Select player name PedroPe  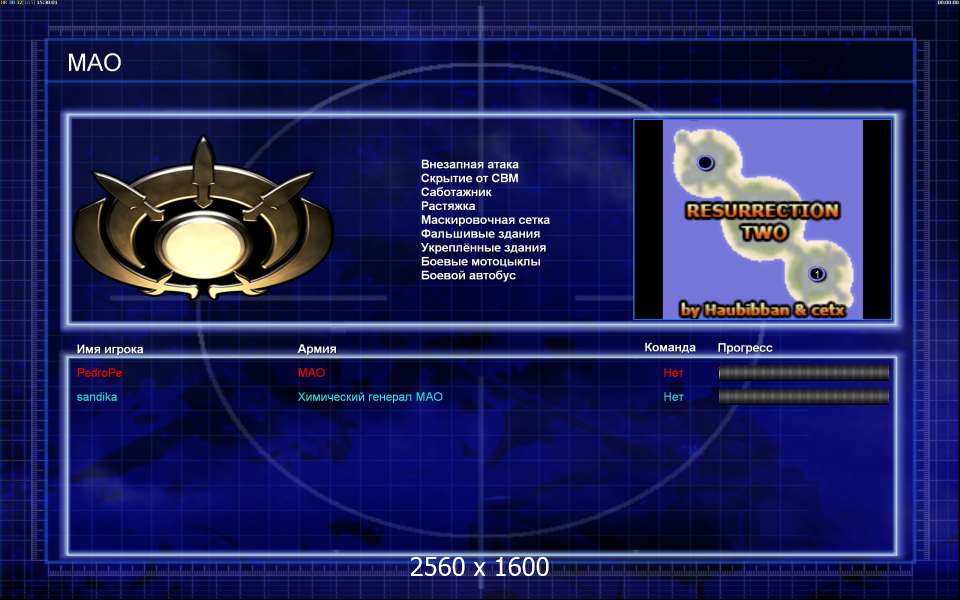tap(99, 373)
